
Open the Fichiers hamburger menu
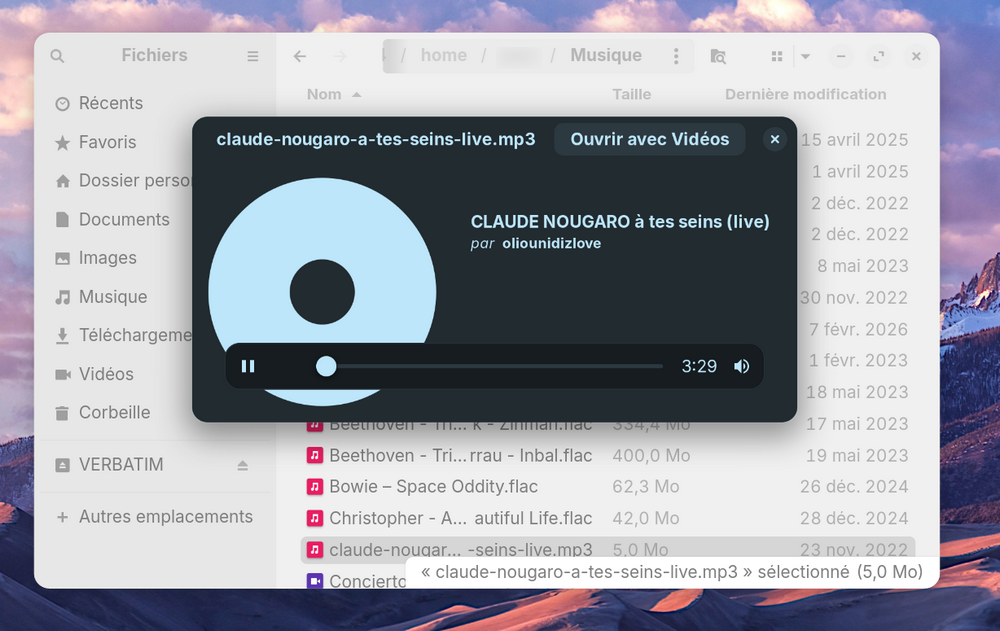(253, 56)
